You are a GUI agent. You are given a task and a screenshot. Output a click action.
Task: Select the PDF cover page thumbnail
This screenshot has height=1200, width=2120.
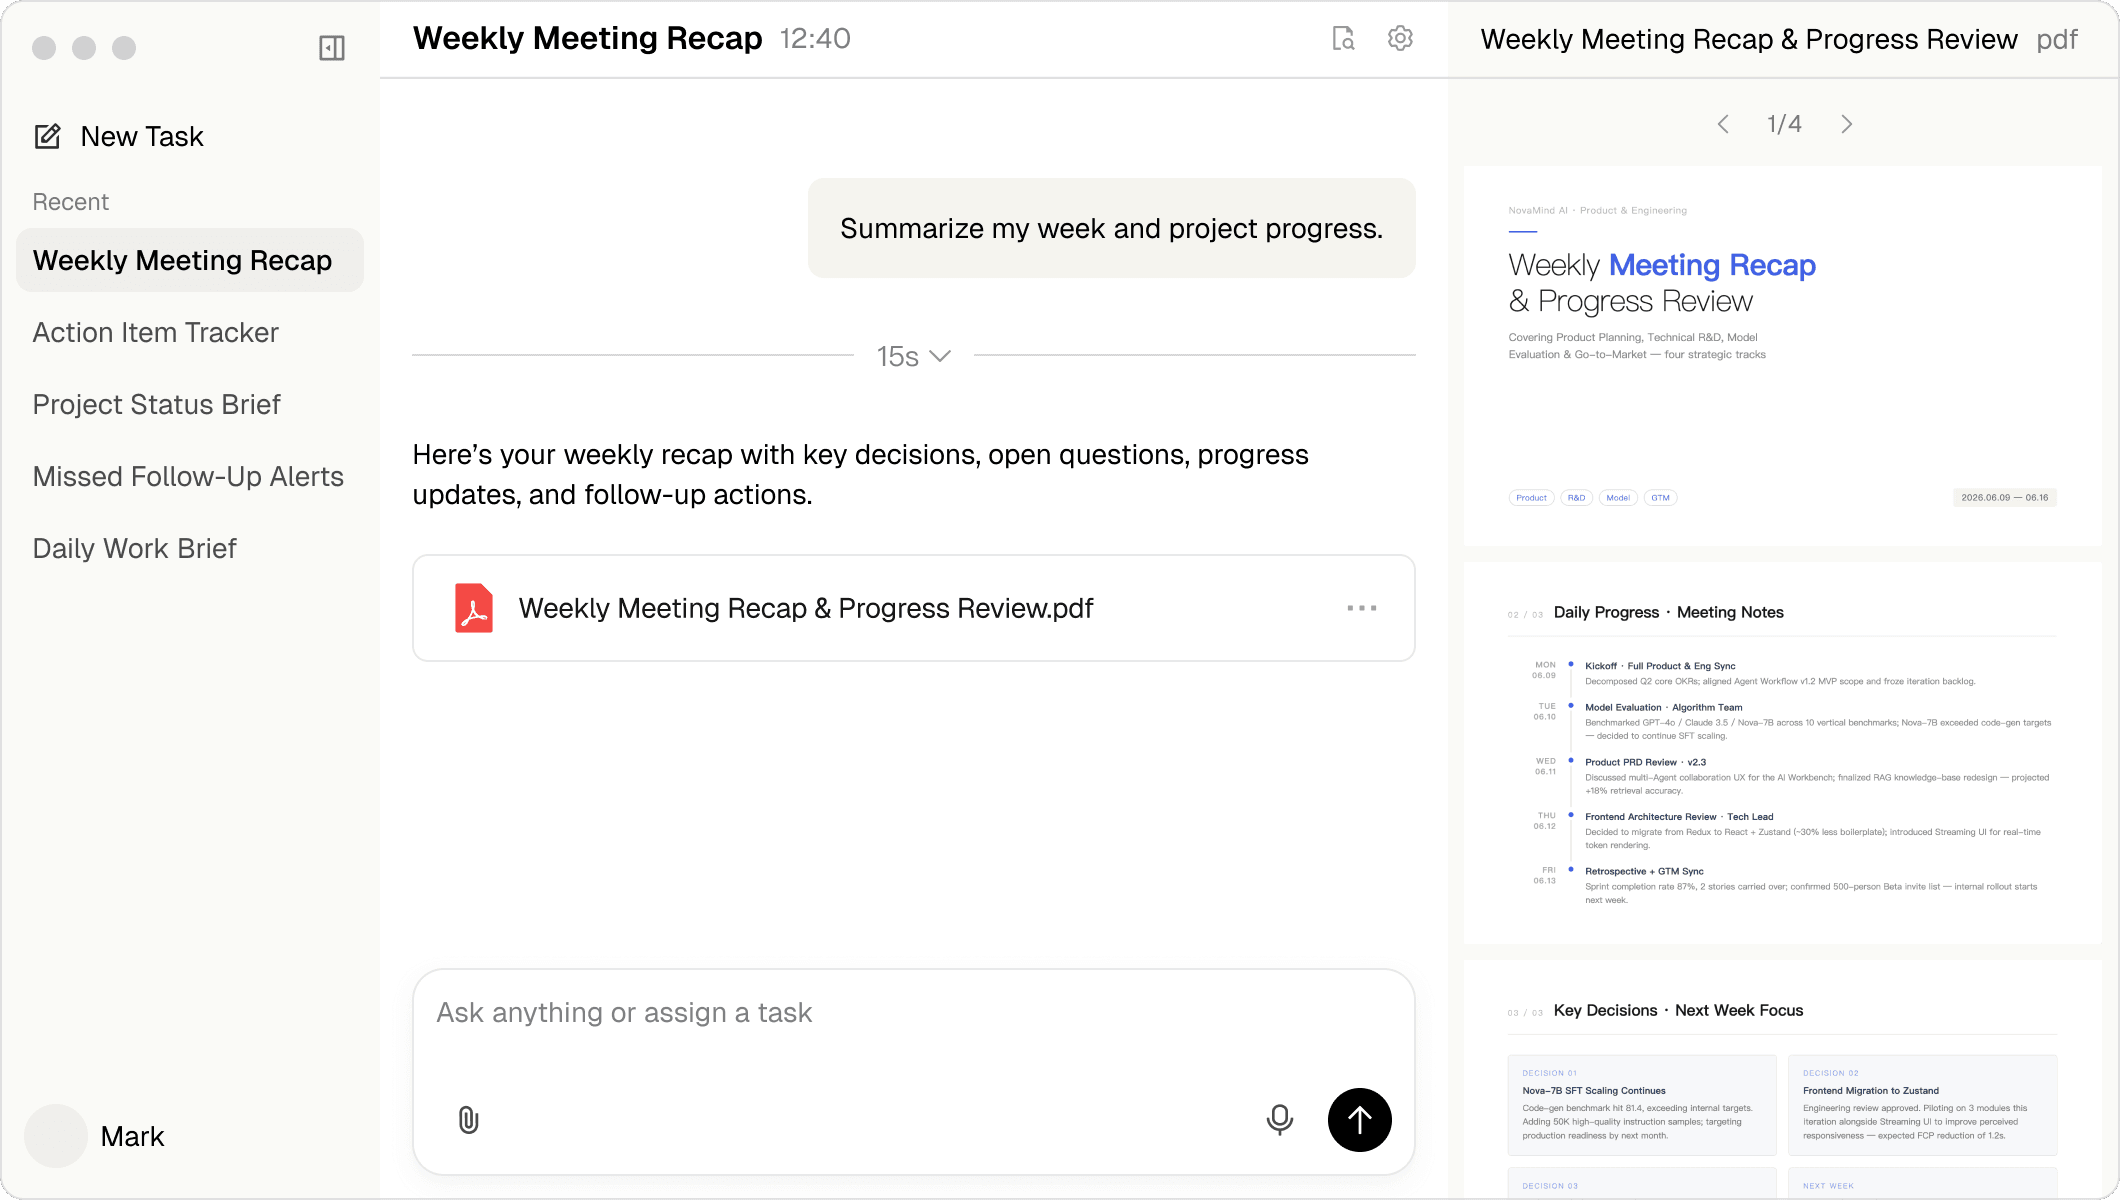point(1783,356)
